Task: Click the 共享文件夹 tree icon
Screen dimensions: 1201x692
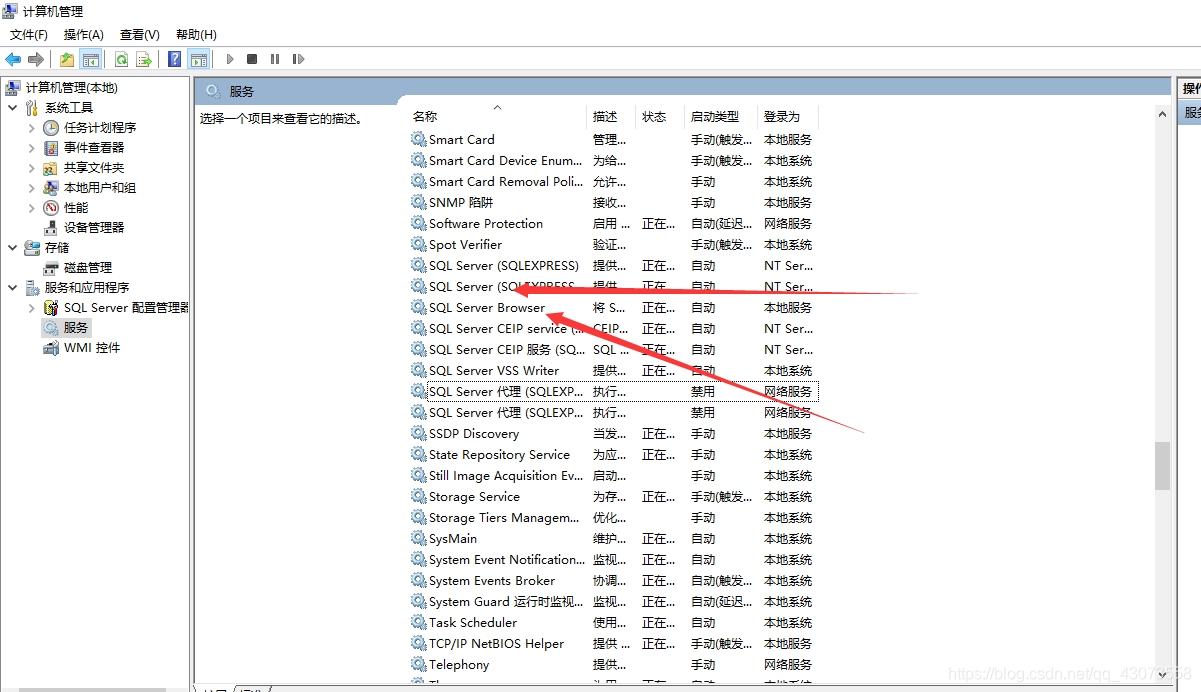Action: (51, 168)
